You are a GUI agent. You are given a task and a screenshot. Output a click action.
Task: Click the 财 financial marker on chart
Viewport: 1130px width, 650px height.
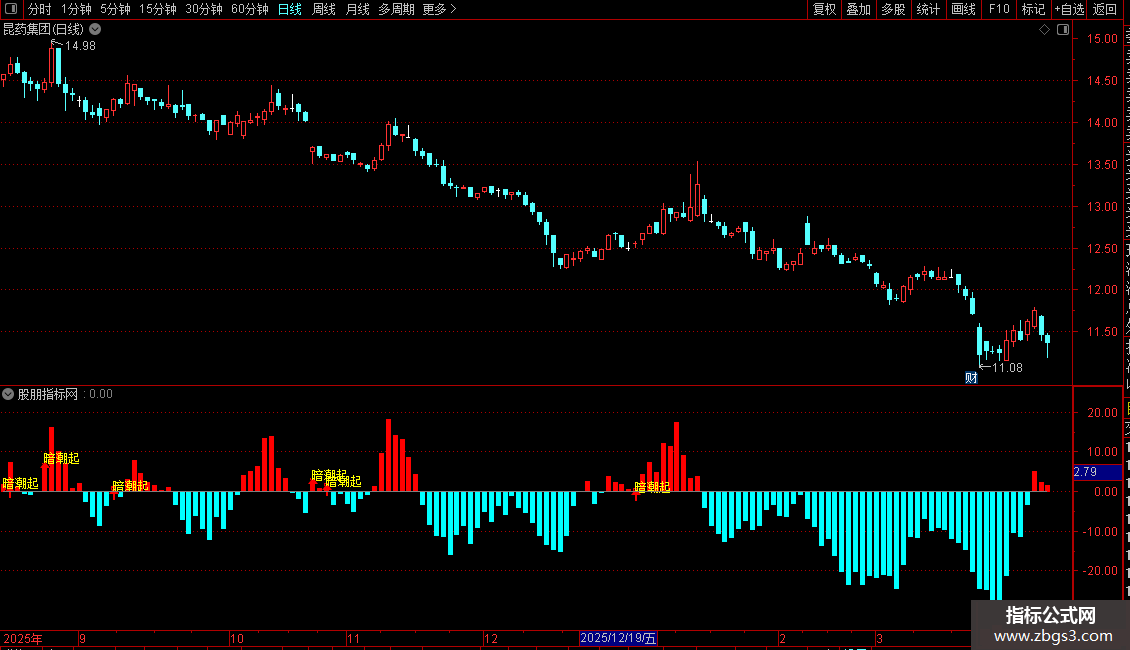click(x=971, y=378)
